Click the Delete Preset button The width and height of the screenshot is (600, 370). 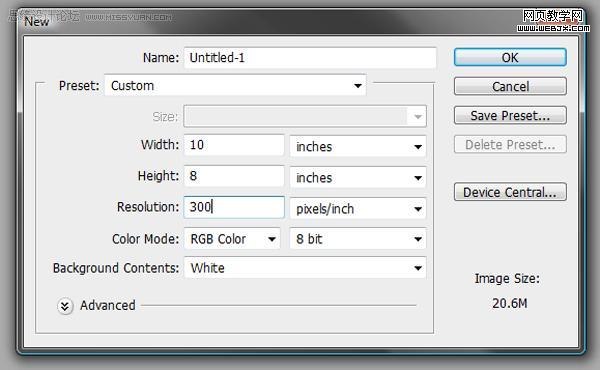(510, 145)
